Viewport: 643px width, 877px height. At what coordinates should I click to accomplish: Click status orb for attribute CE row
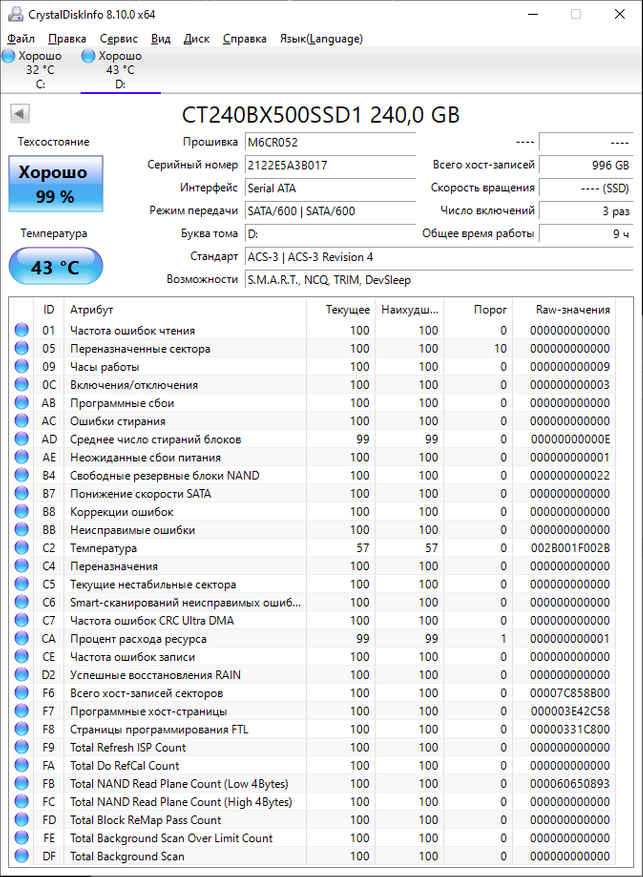[22, 656]
